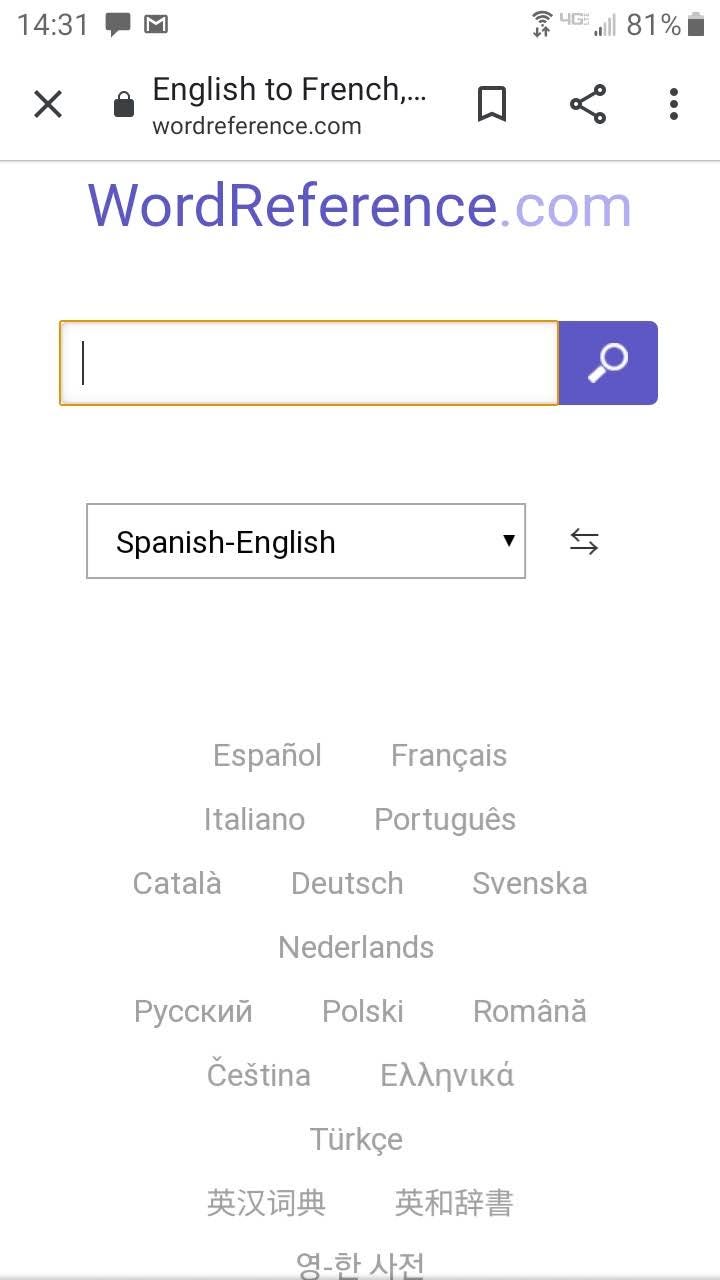Open the message notification icon in the status bar
720x1280 pixels.
coord(118,25)
